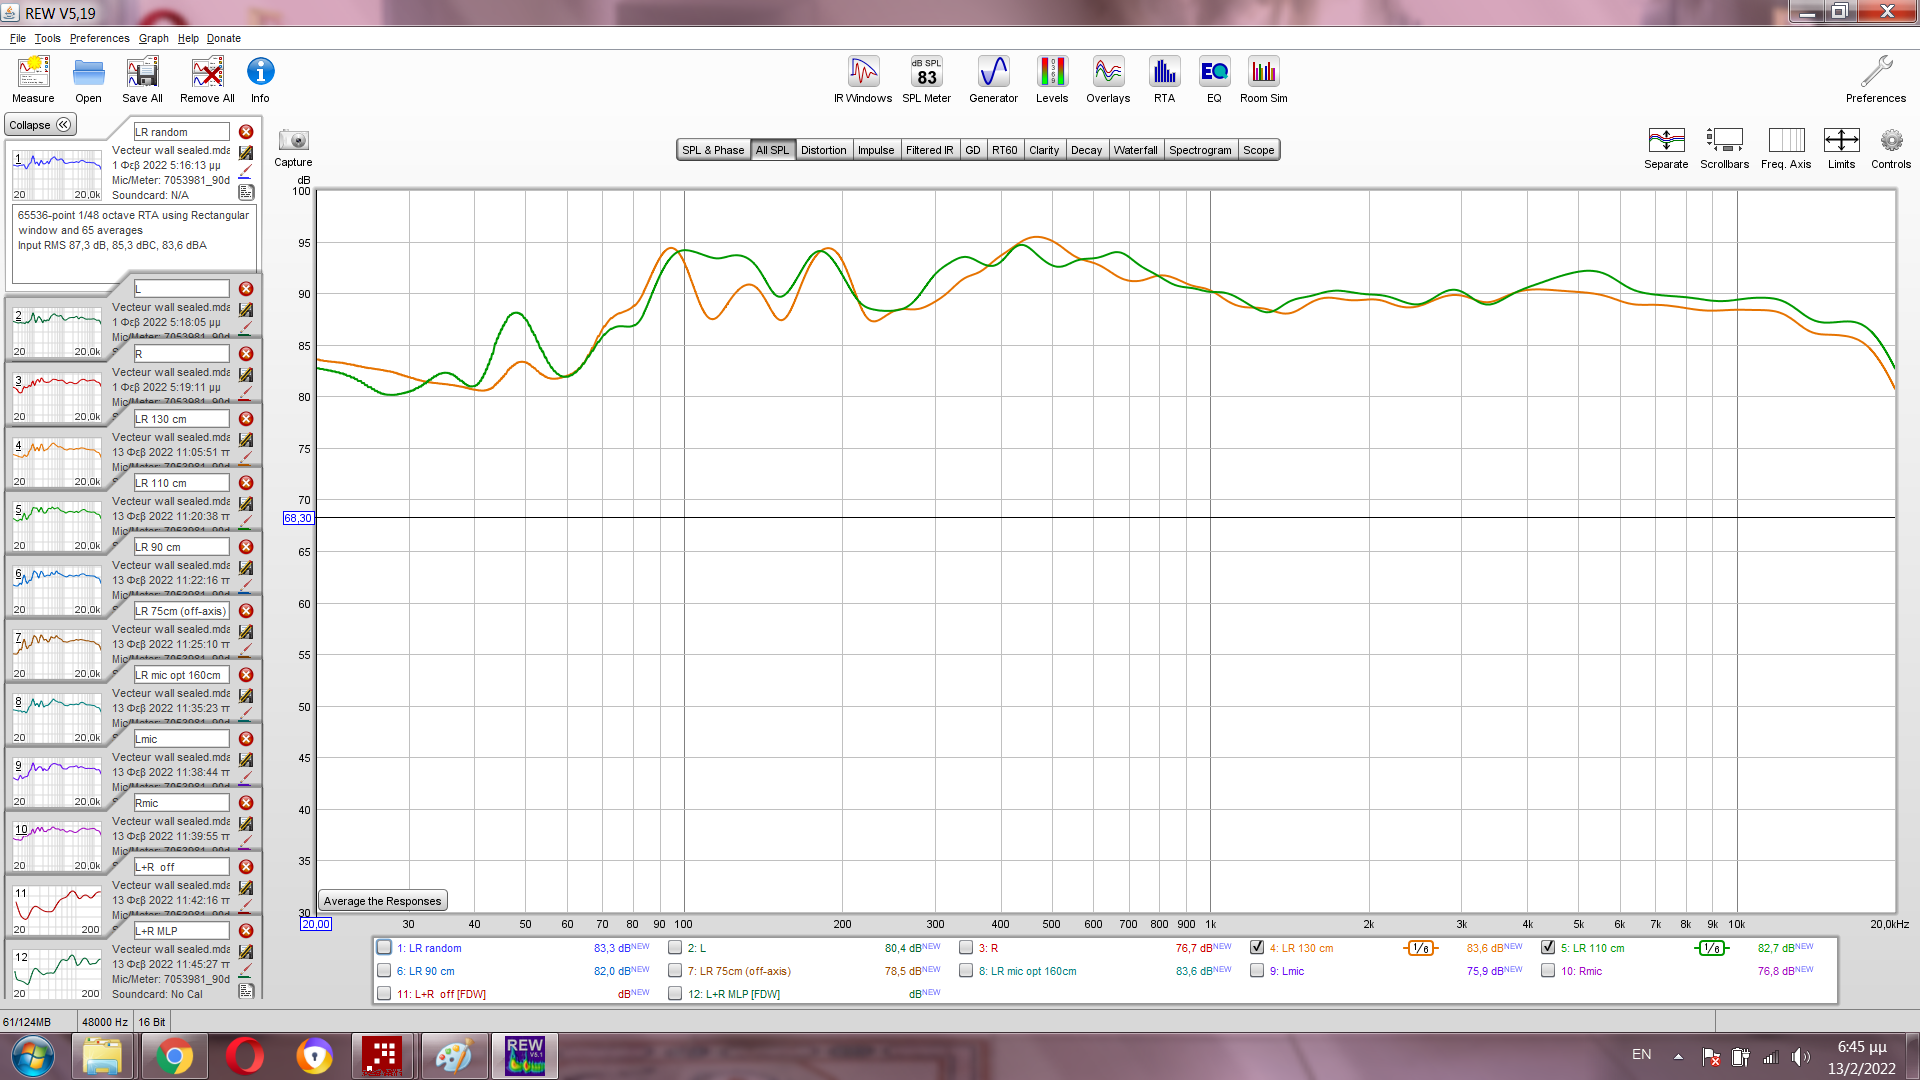1920x1080 pixels.
Task: Switch to the Waterfall tab
Action: 1135,150
